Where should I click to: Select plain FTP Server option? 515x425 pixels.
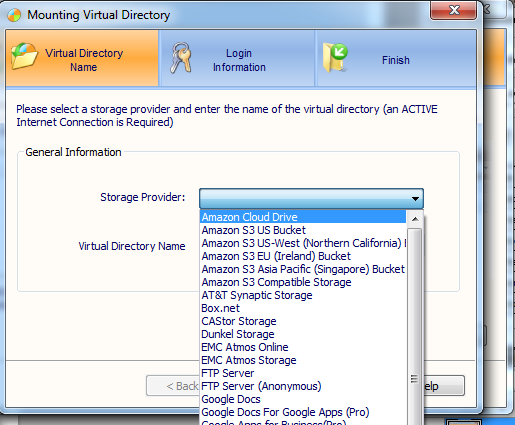pyautogui.click(x=303, y=373)
